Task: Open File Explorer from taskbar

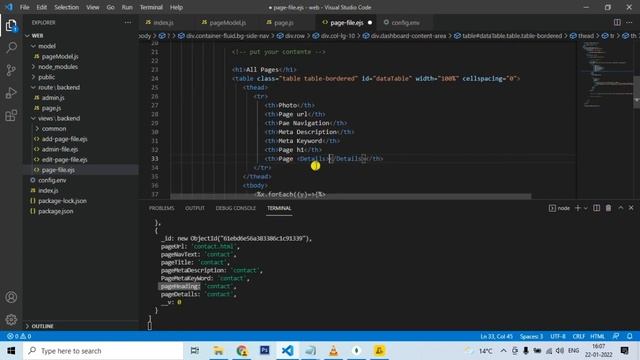Action: [218, 351]
